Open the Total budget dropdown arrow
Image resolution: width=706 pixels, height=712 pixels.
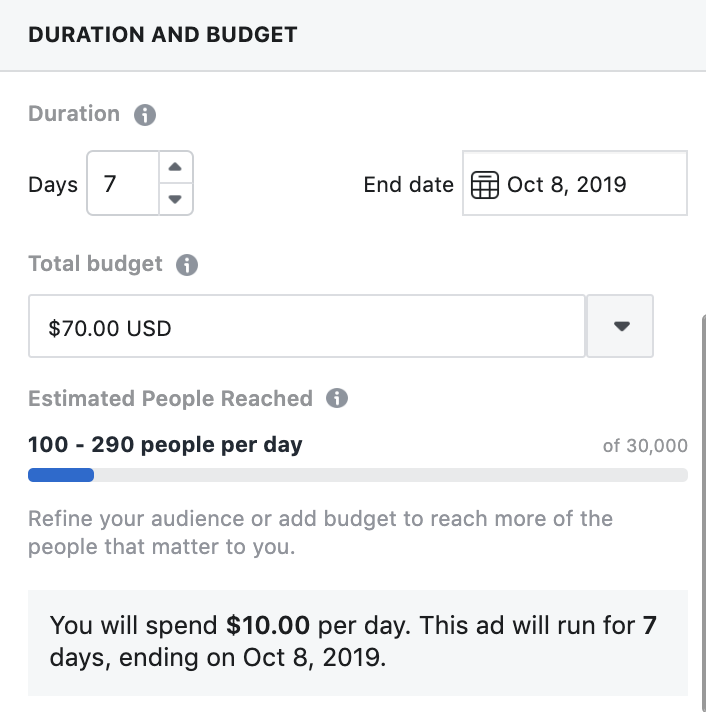click(621, 326)
